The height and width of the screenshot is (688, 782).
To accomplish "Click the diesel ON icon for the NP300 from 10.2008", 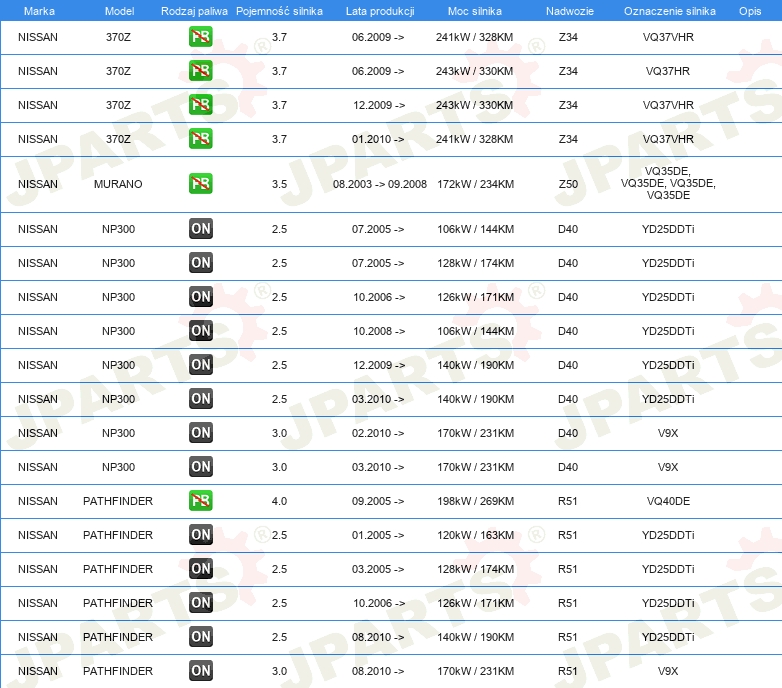I will (x=200, y=331).
